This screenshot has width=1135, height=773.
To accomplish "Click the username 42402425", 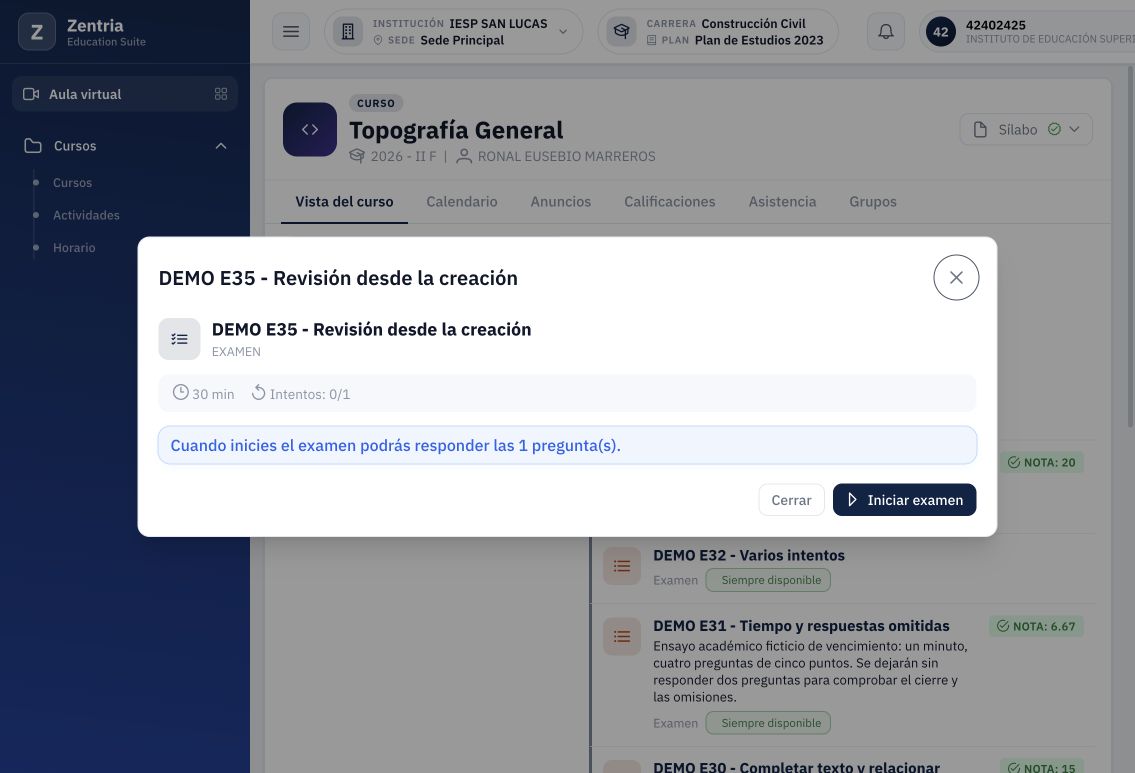I will [x=995, y=25].
